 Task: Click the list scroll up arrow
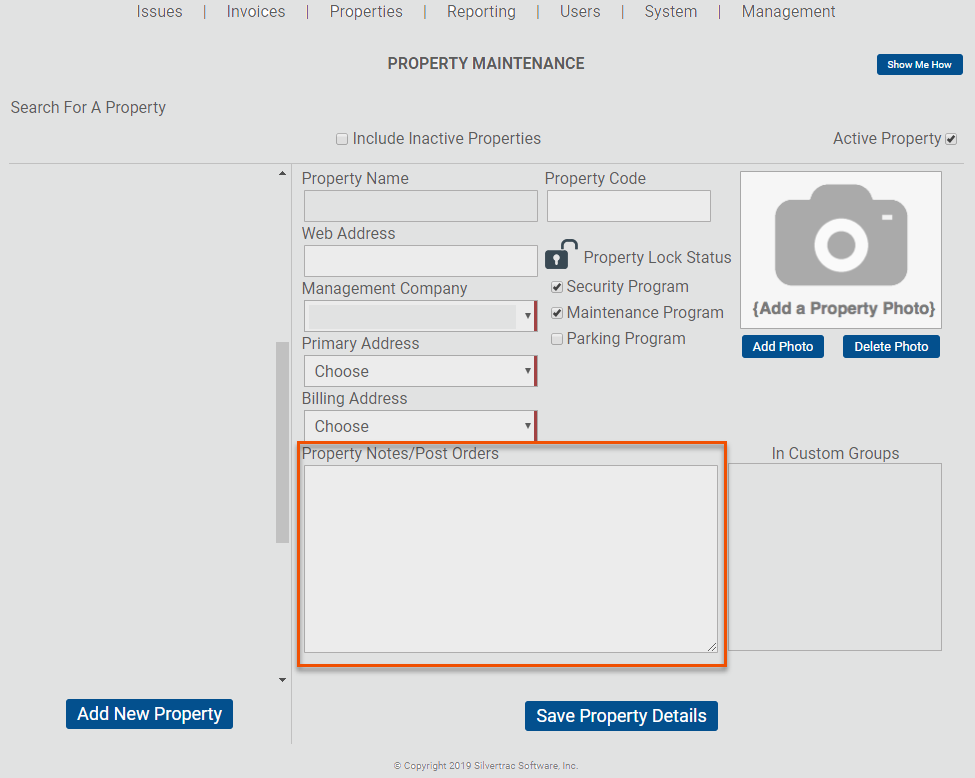[282, 174]
